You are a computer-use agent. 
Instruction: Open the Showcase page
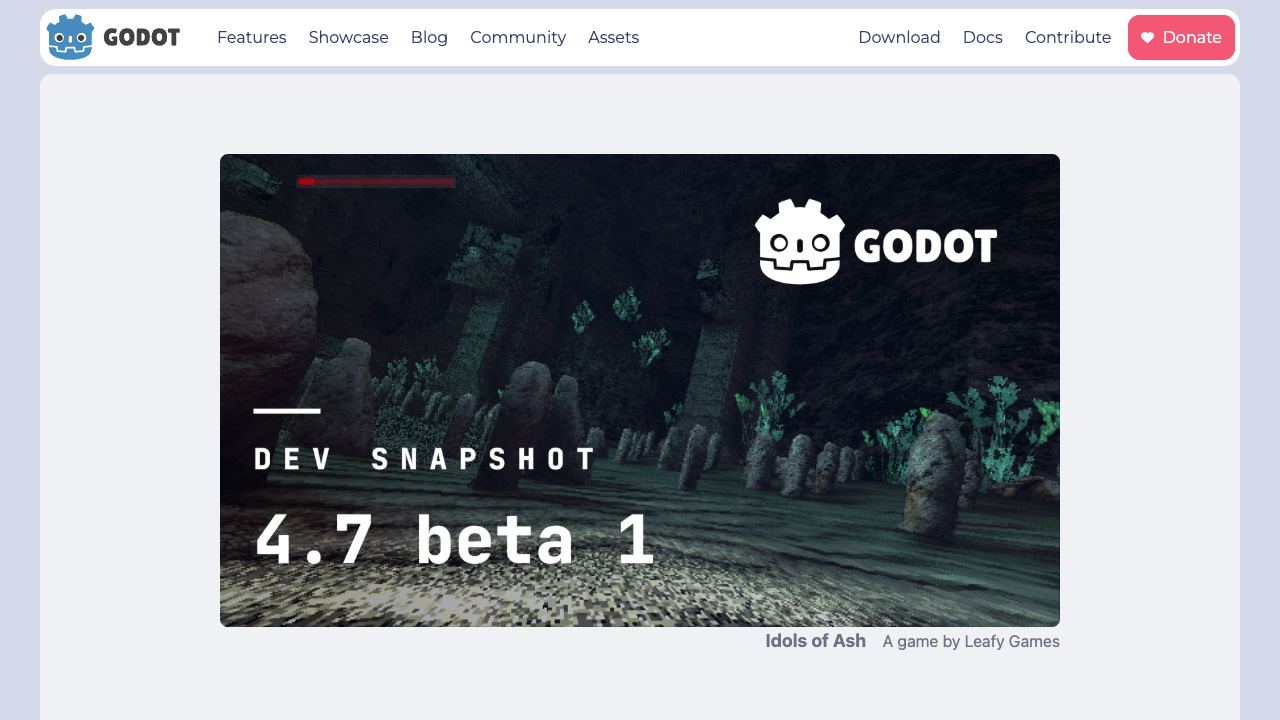coord(348,37)
